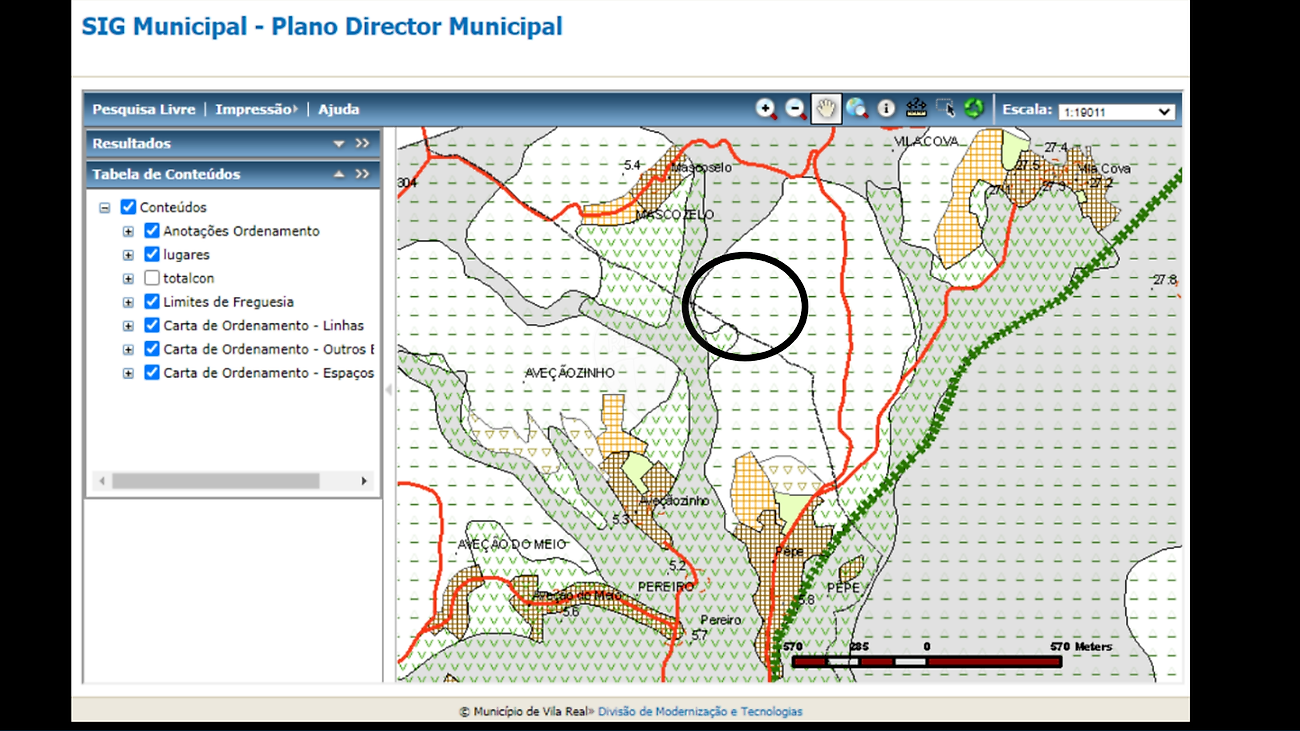The image size is (1300, 731).
Task: Select Limites de Freguesia layer label
Action: [228, 302]
